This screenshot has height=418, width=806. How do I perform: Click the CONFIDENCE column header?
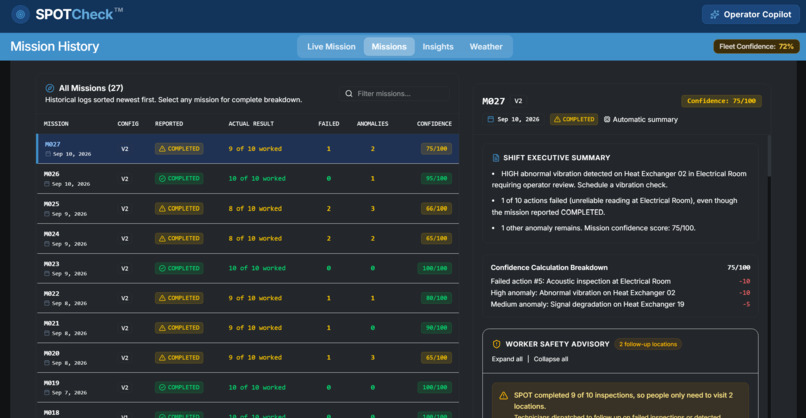(x=434, y=124)
